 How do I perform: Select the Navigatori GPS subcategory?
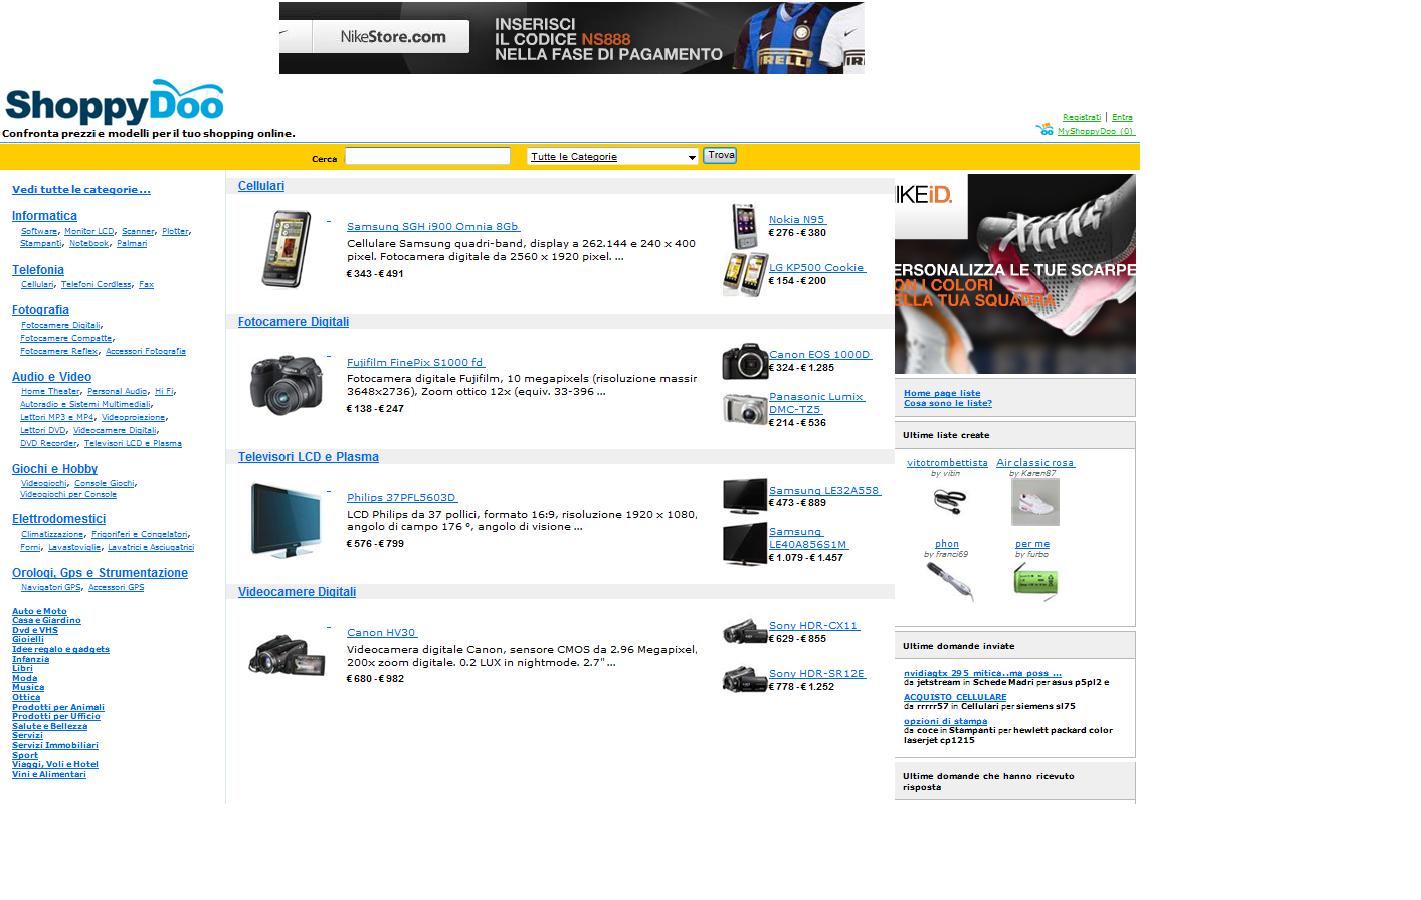pyautogui.click(x=50, y=587)
